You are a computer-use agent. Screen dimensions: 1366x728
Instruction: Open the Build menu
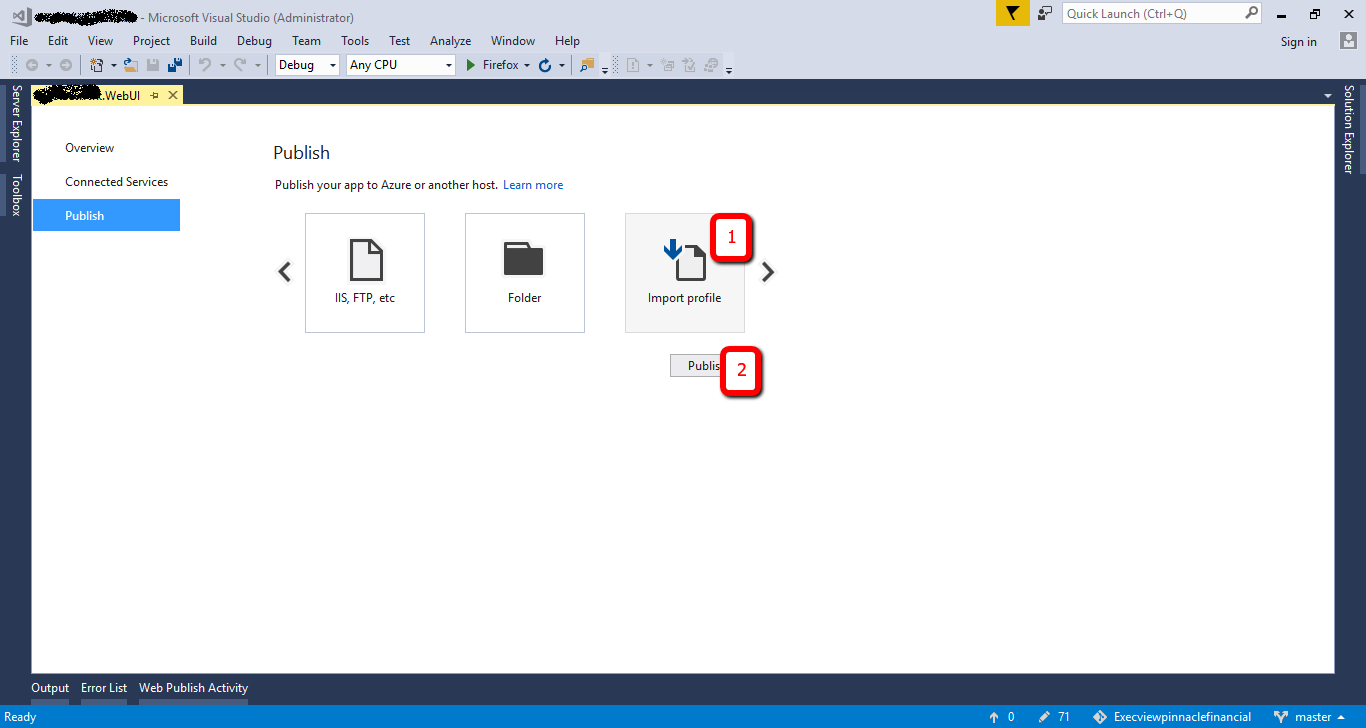[x=203, y=40]
